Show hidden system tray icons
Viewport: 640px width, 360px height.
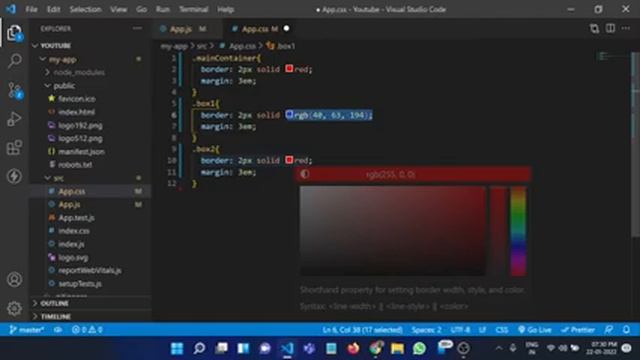tap(499, 348)
